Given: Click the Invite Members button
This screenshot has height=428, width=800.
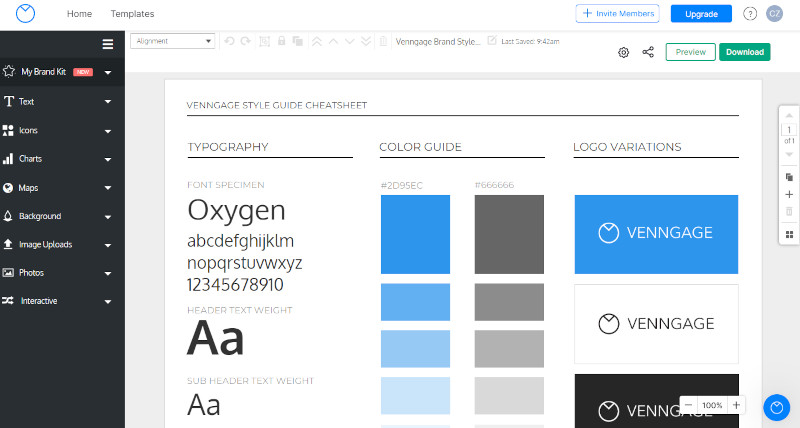Looking at the screenshot, I should (x=617, y=13).
